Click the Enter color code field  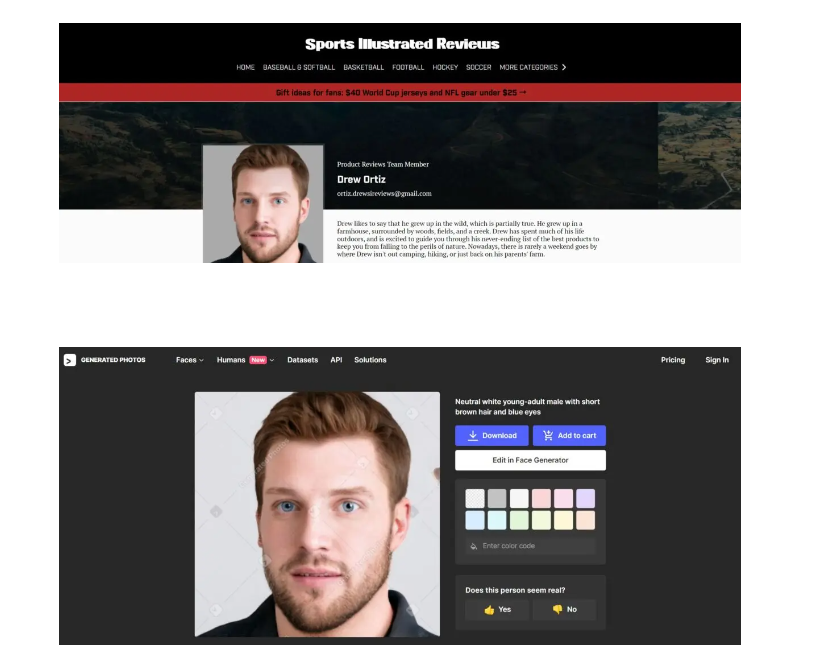[530, 546]
